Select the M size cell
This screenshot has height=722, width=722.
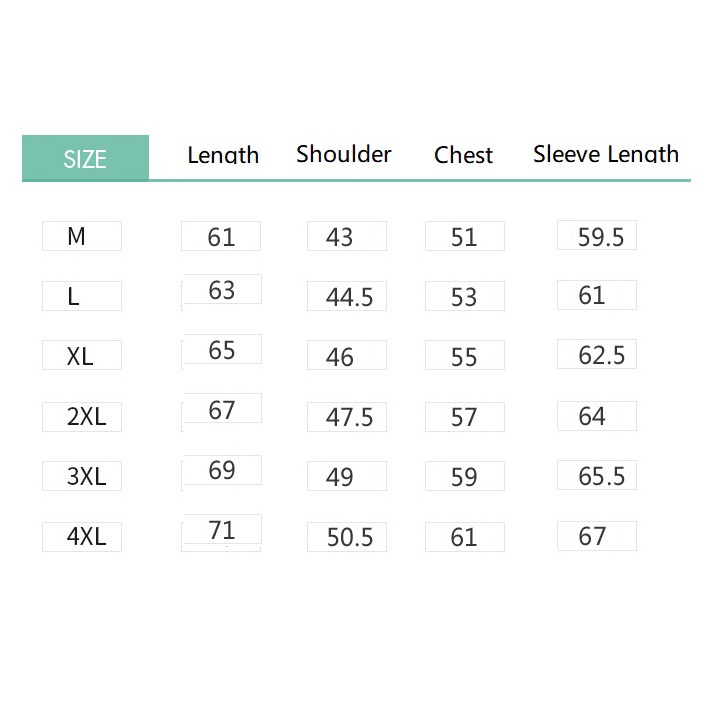point(82,236)
